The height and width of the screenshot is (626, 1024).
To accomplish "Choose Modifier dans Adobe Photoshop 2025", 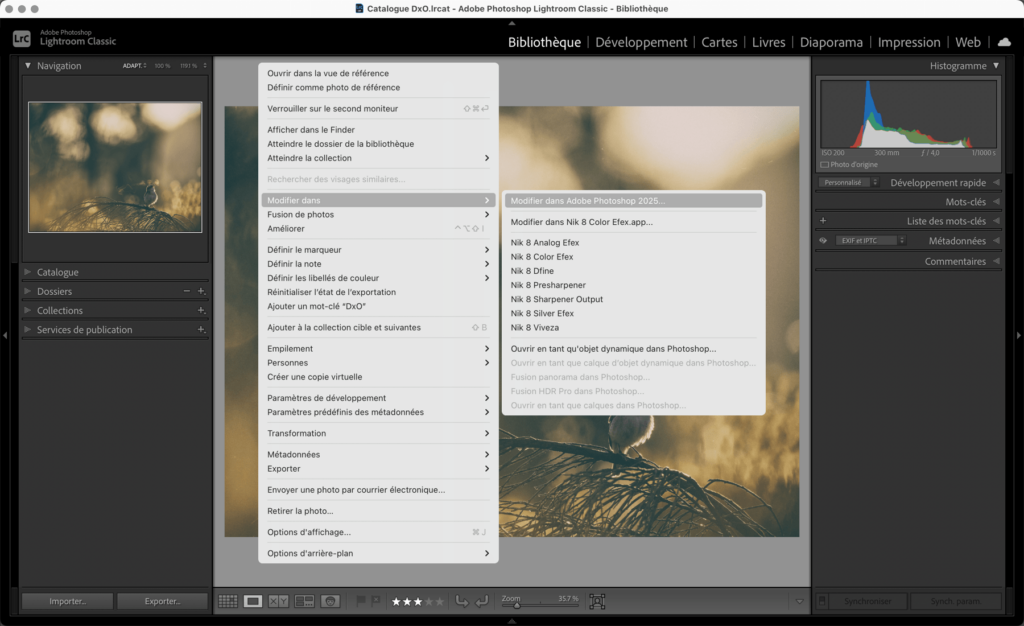I will [633, 200].
